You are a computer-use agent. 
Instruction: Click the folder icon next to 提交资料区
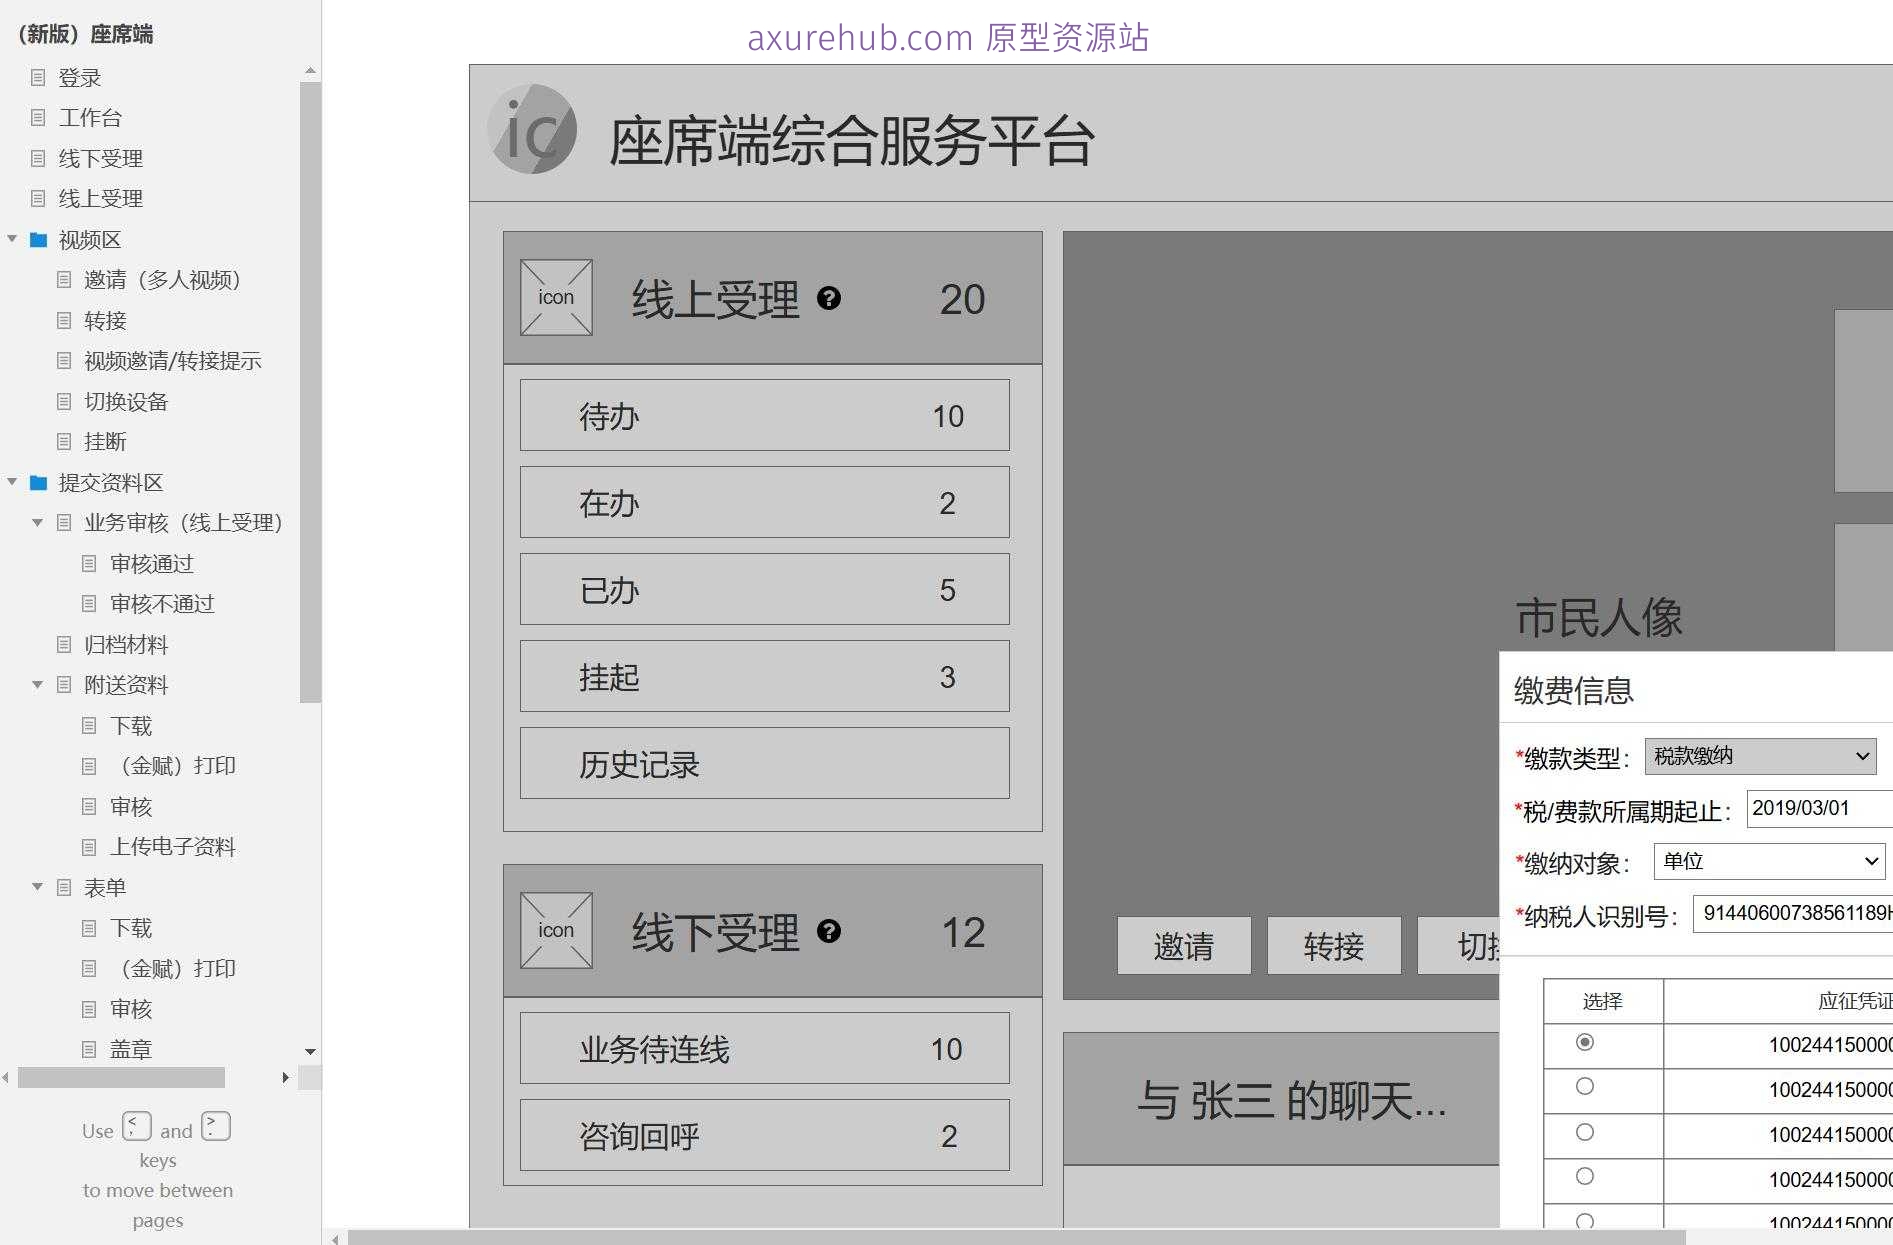tap(38, 482)
